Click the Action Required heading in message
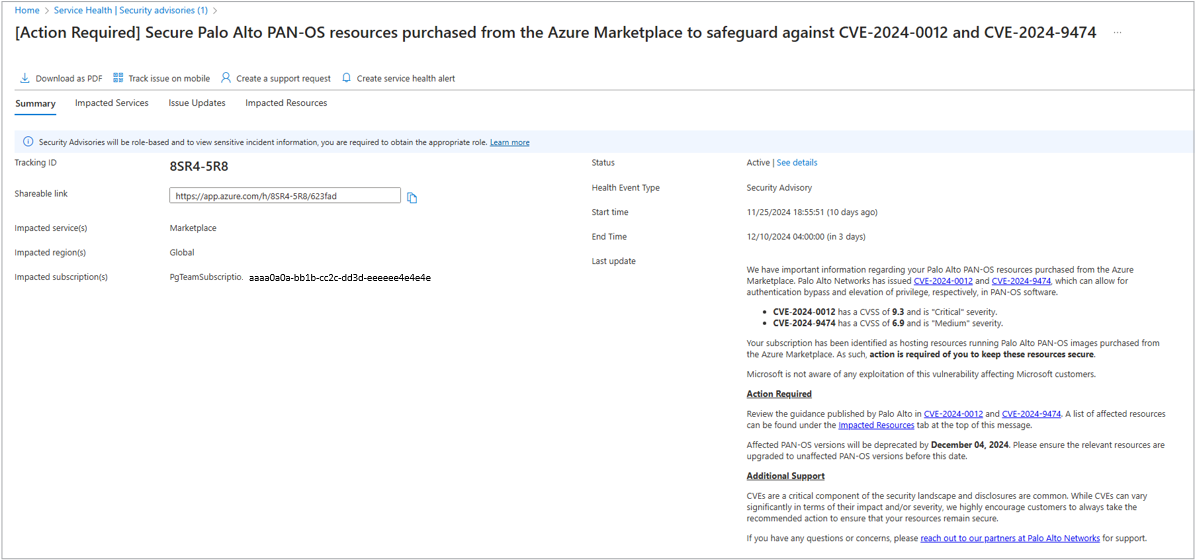The image size is (1195, 560). point(779,394)
